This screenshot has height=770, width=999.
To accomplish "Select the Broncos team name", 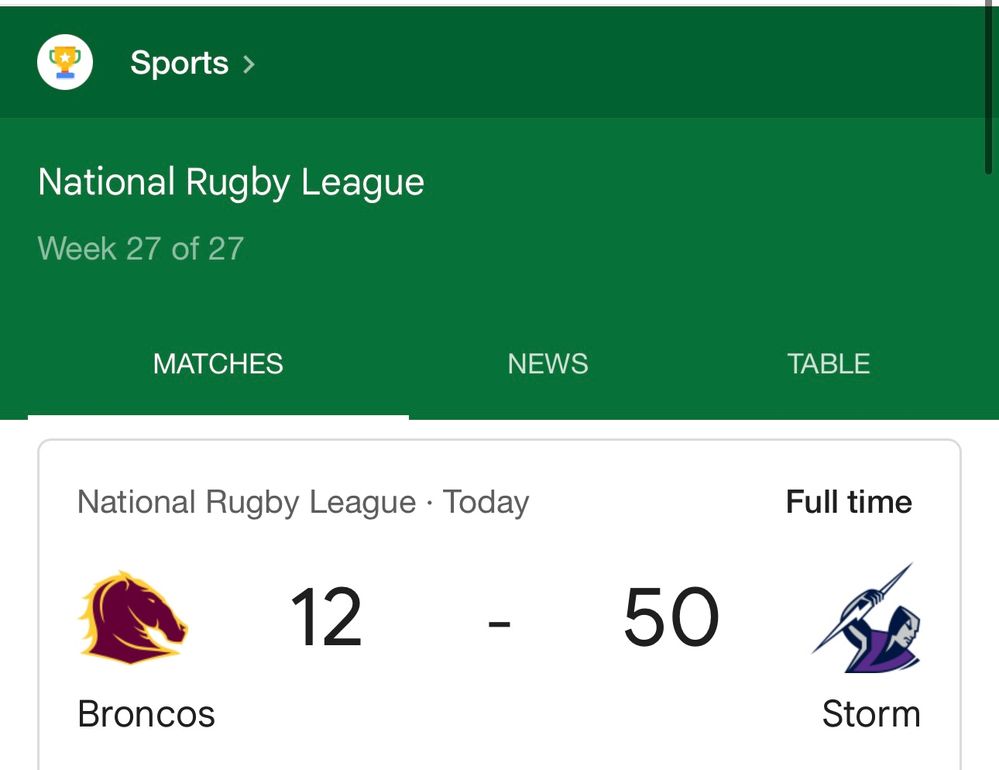I will pos(146,714).
